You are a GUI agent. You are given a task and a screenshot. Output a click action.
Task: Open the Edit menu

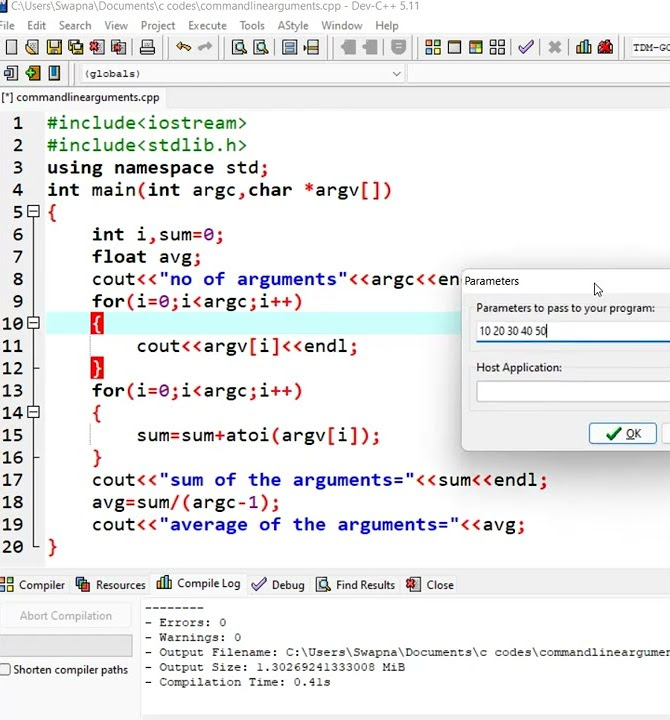pyautogui.click(x=36, y=25)
